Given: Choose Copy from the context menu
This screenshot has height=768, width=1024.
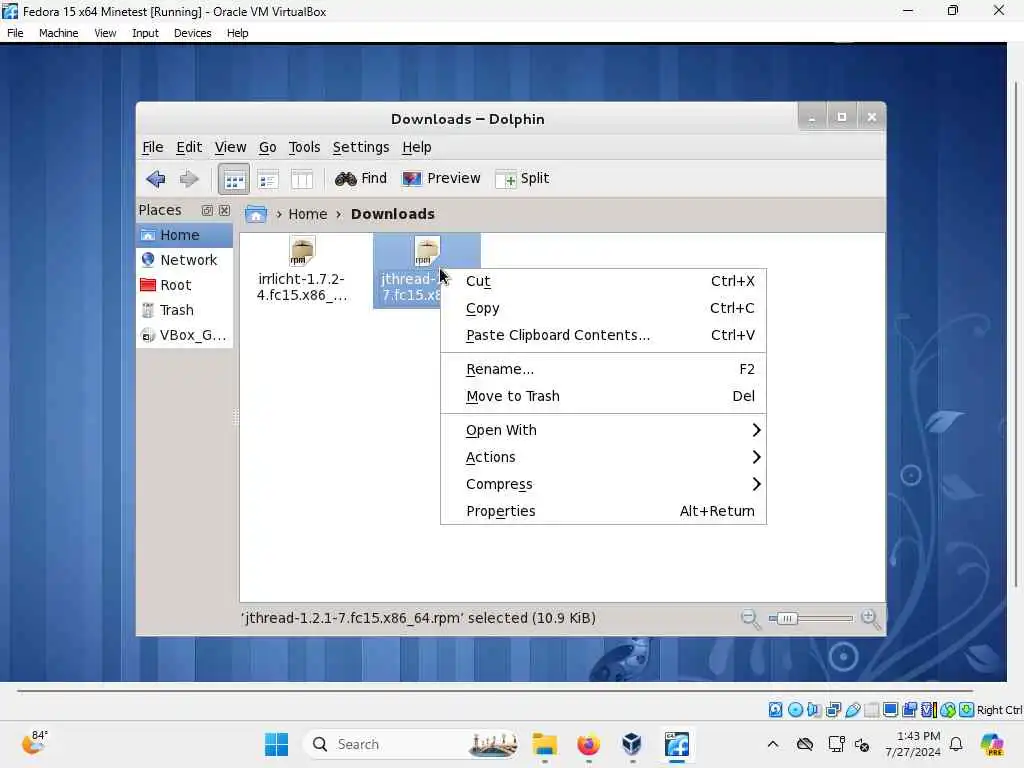Looking at the screenshot, I should pyautogui.click(x=603, y=308).
